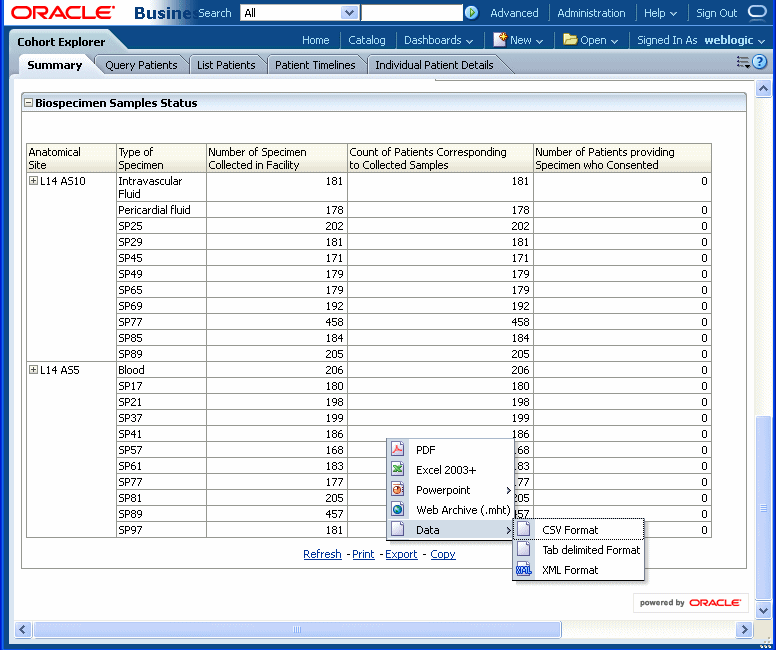Screen dimensions: 776x650
Task: Expand the L14 AS5 anatomical site
Action: point(34,369)
